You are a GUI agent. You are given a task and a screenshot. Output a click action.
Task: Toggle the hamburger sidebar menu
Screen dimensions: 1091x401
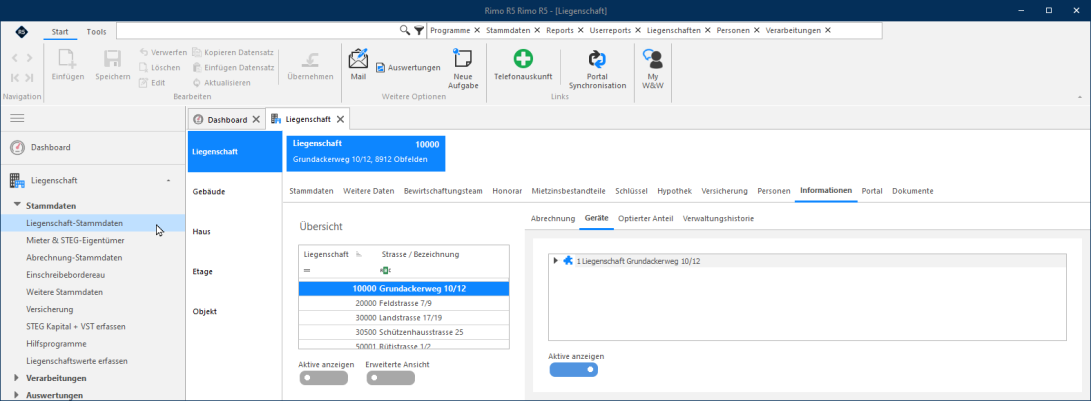pyautogui.click(x=17, y=119)
